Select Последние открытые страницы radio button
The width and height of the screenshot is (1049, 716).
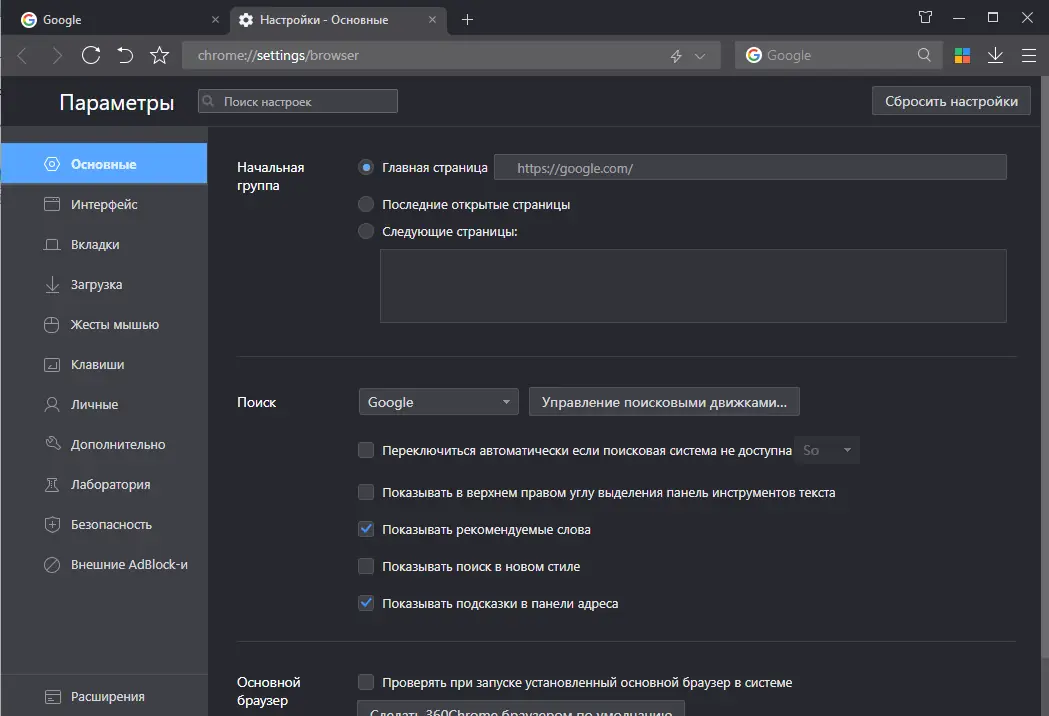[x=365, y=205]
